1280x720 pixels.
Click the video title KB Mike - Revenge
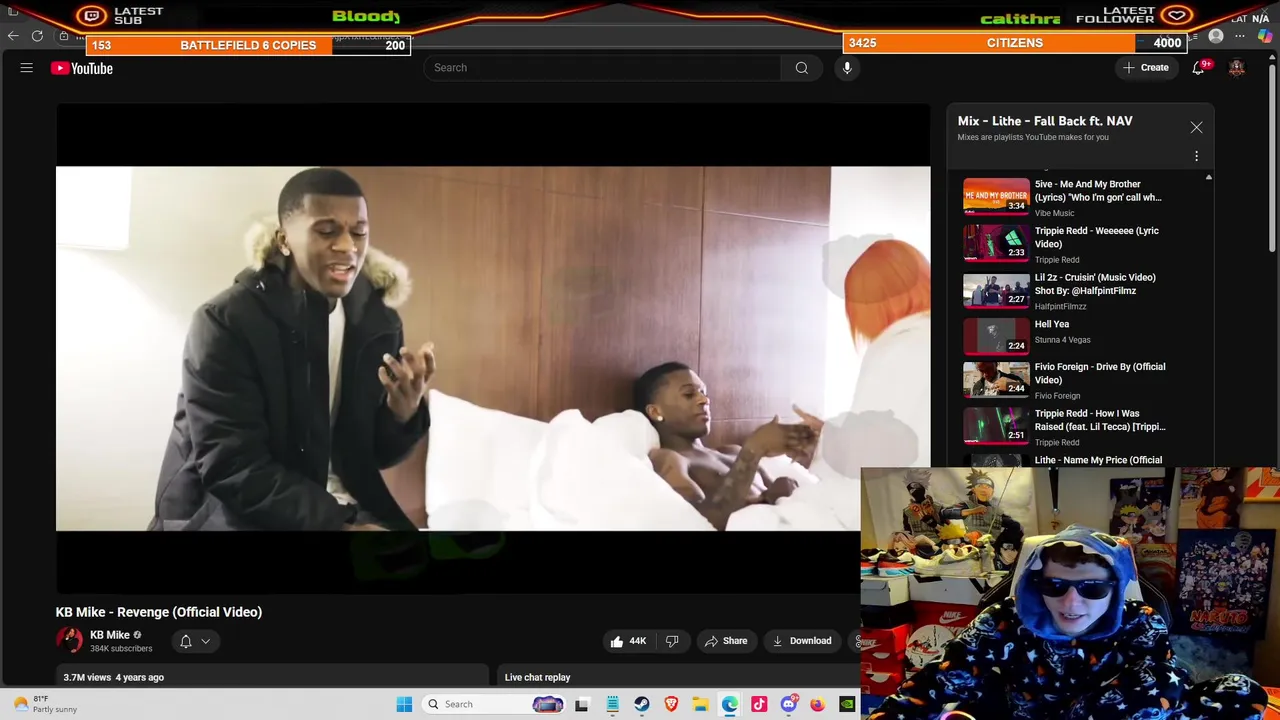click(x=159, y=612)
